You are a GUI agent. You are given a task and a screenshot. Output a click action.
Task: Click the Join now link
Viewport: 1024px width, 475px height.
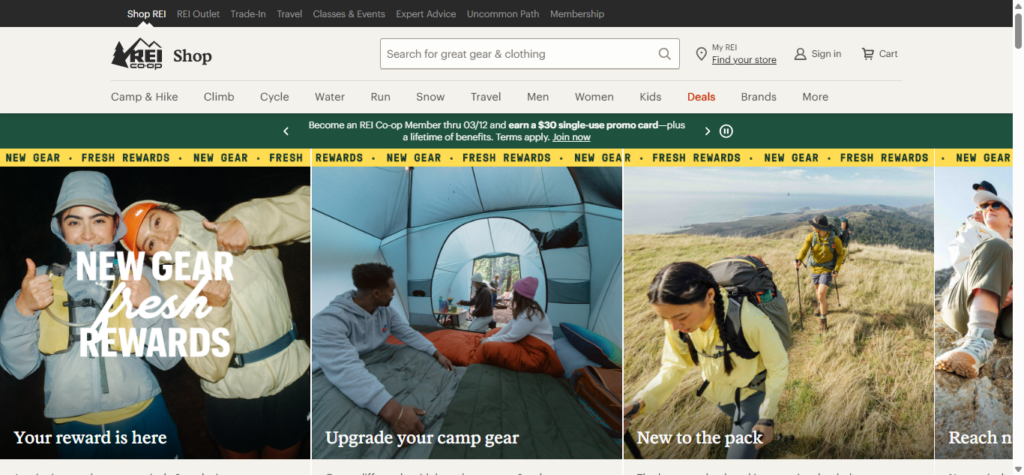(x=571, y=137)
